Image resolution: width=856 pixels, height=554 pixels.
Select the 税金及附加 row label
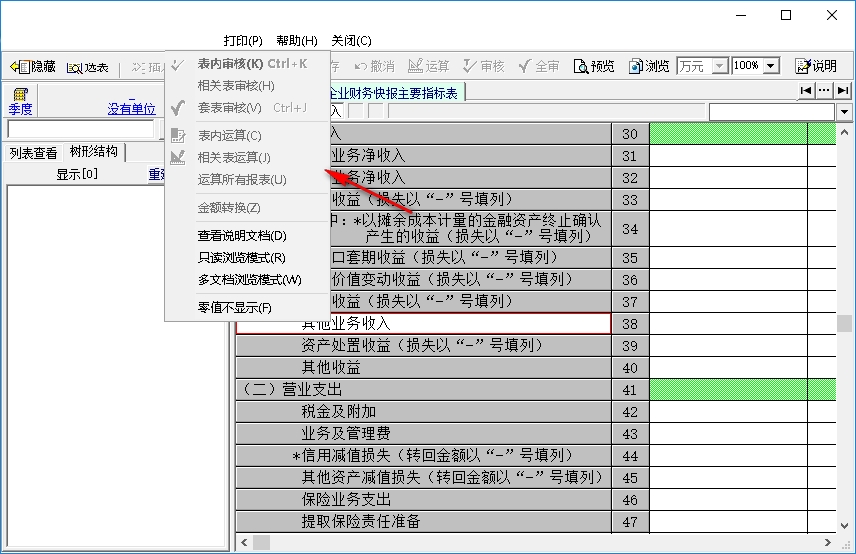coord(423,412)
